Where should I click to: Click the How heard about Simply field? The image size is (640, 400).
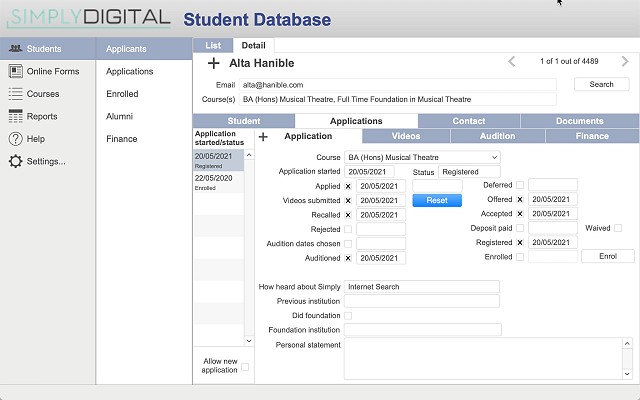point(422,287)
